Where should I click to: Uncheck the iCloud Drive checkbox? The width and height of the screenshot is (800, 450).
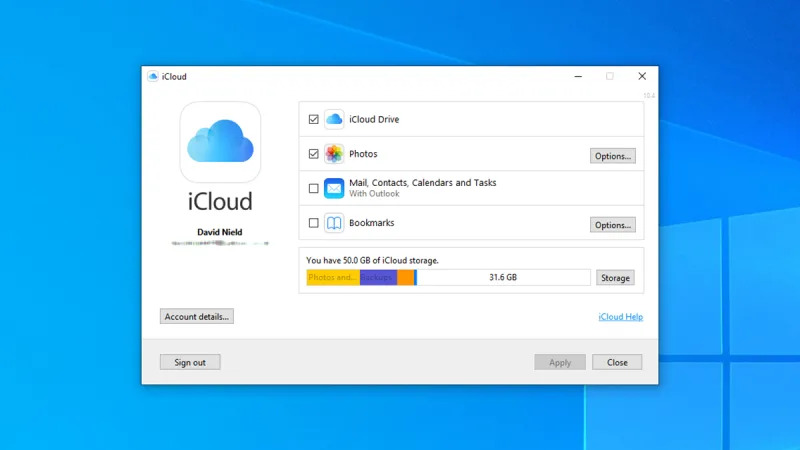[x=313, y=119]
